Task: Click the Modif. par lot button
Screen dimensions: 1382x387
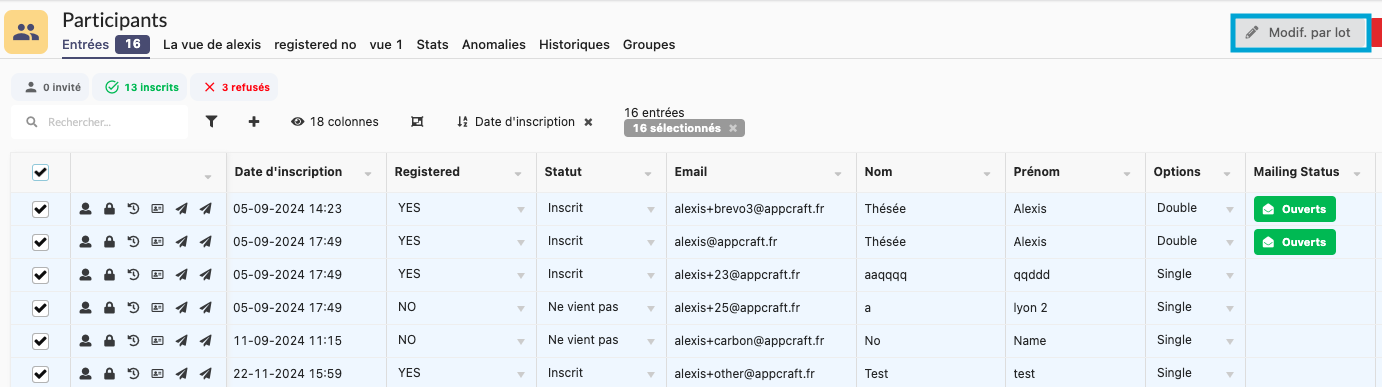Action: pos(1299,32)
